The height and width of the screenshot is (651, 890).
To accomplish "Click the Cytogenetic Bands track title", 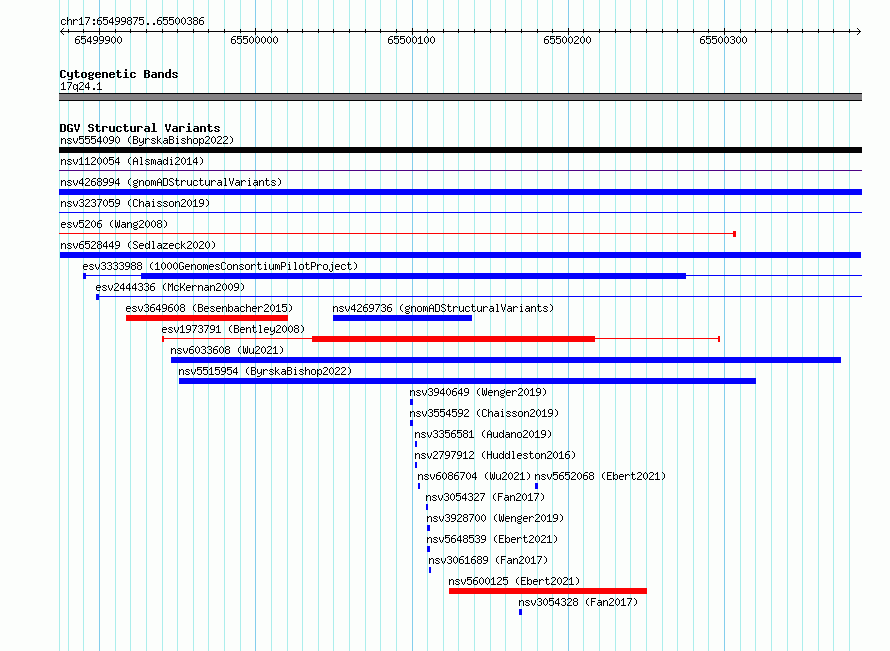I will pos(119,74).
